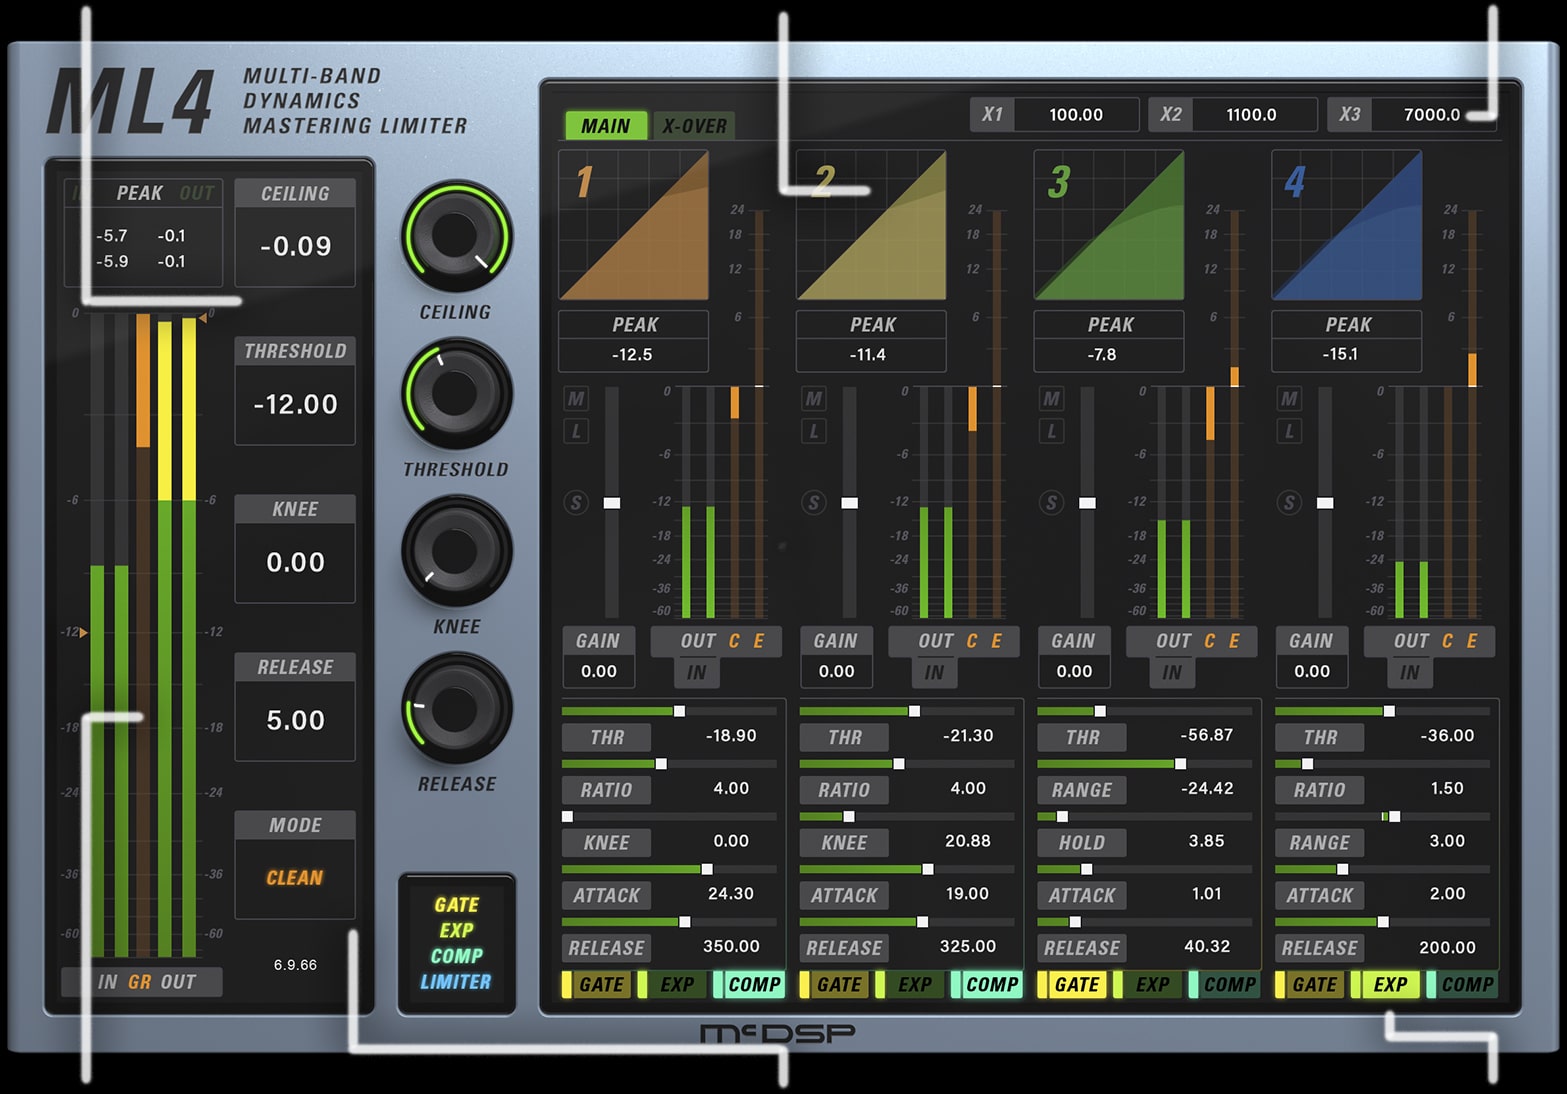Click the IN button under band 1
This screenshot has width=1567, height=1094.
(x=696, y=673)
